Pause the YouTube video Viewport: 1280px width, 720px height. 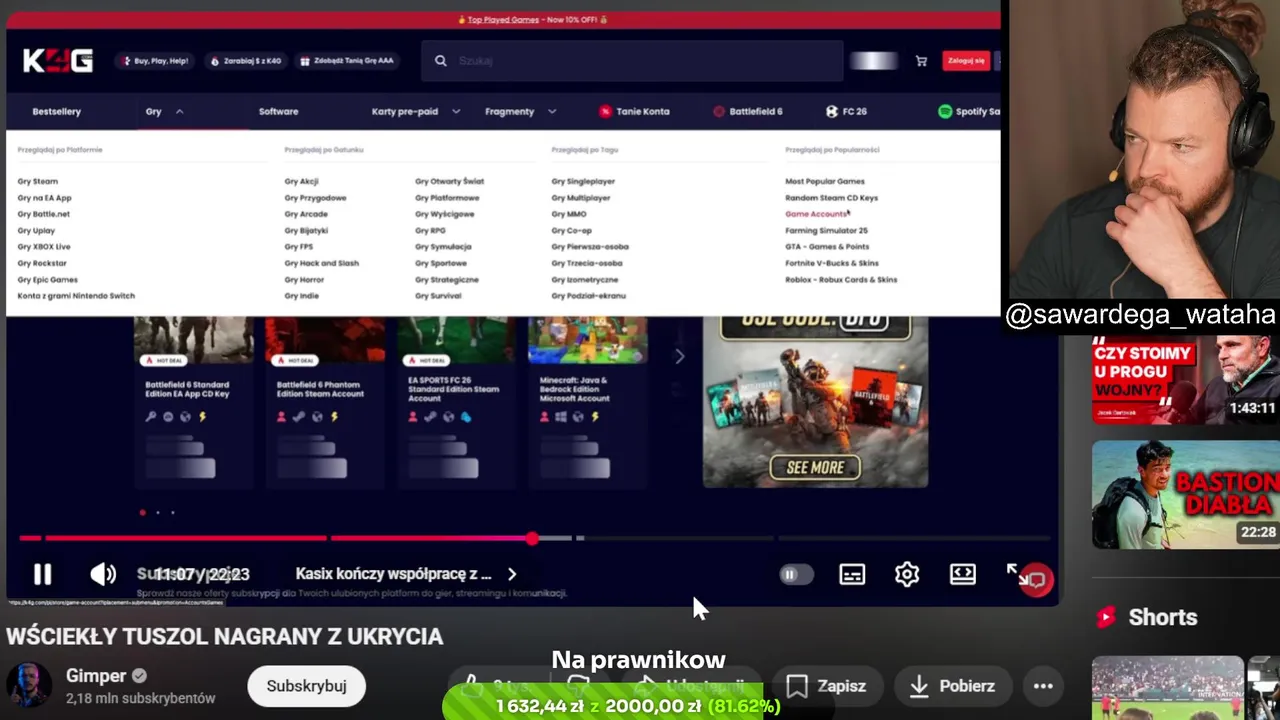point(42,574)
